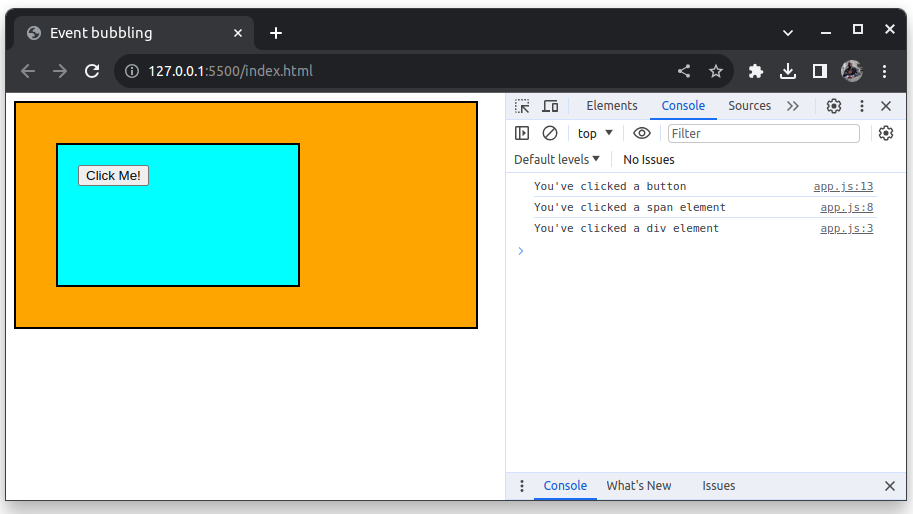The image size is (913, 514).
Task: Click "You've clicked a div element" message
Action: pos(627,228)
